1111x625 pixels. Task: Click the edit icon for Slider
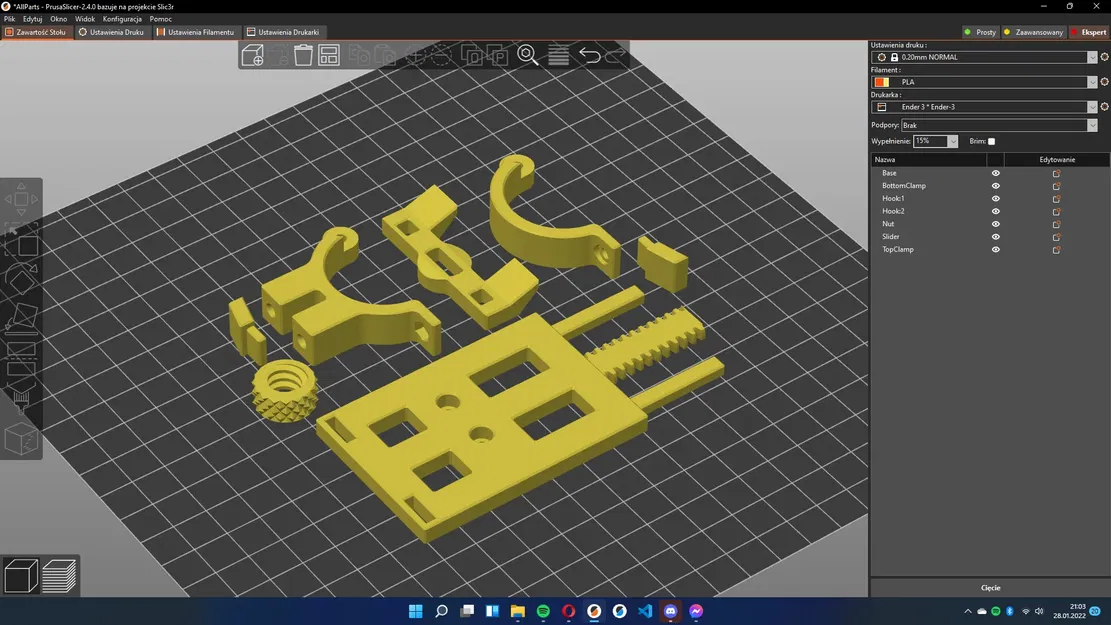pyautogui.click(x=1056, y=237)
